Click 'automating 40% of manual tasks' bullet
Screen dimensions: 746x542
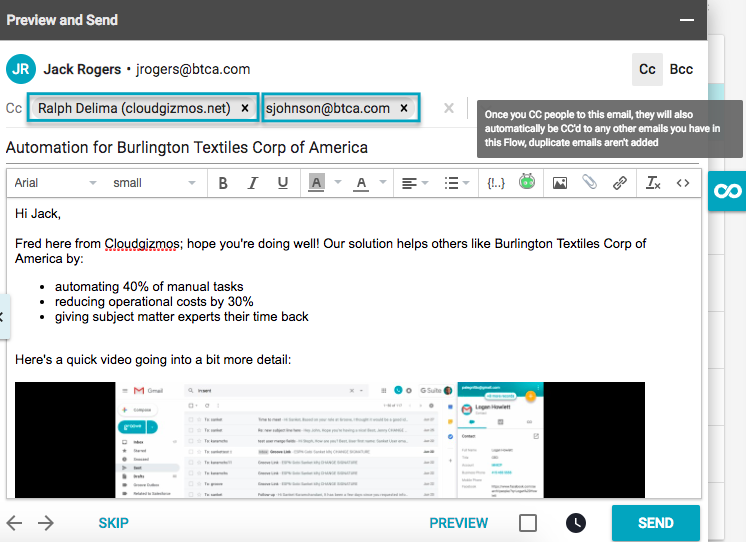[x=149, y=286]
